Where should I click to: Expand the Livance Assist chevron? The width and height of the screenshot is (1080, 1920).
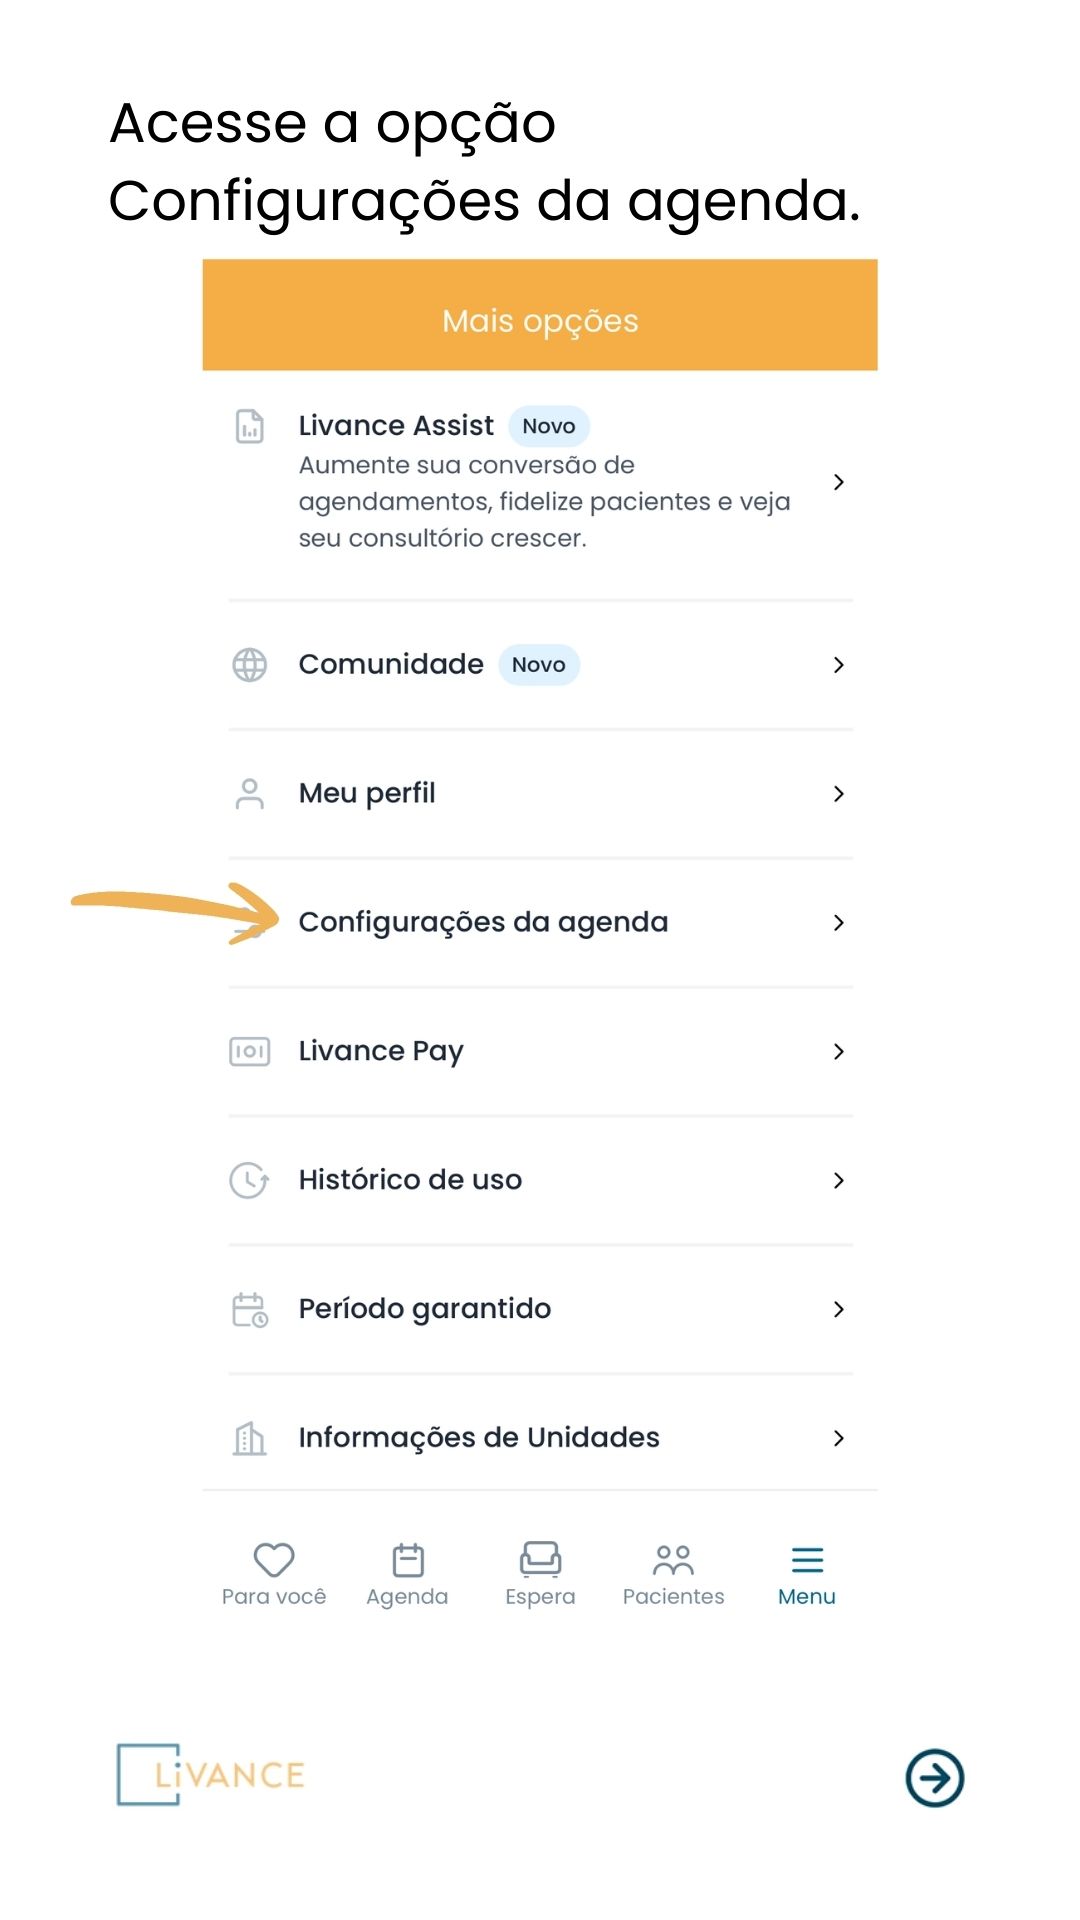(839, 482)
